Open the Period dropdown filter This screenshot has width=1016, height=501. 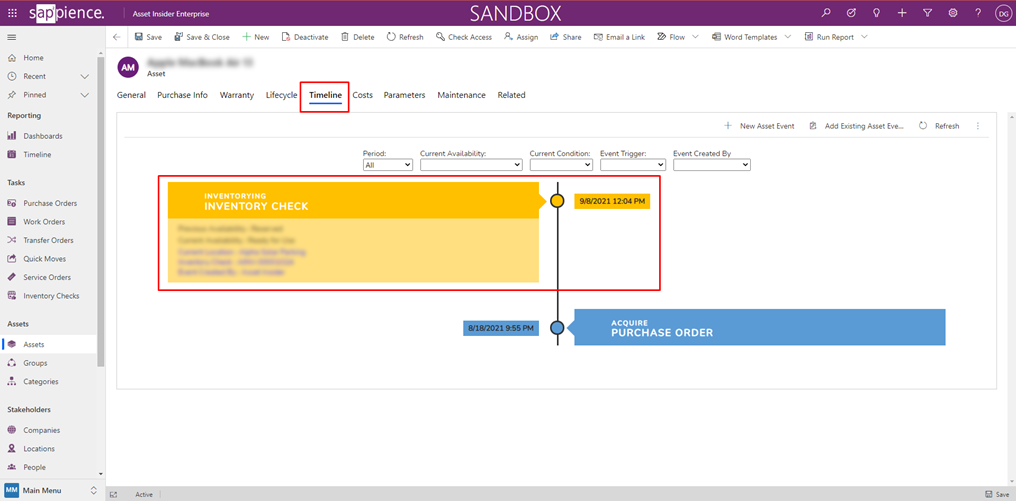pyautogui.click(x=388, y=165)
